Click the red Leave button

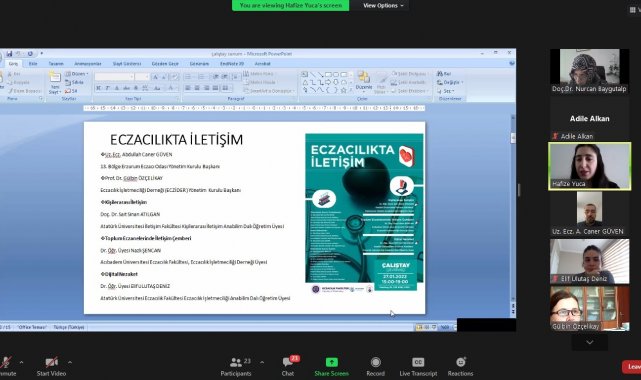coord(632,367)
